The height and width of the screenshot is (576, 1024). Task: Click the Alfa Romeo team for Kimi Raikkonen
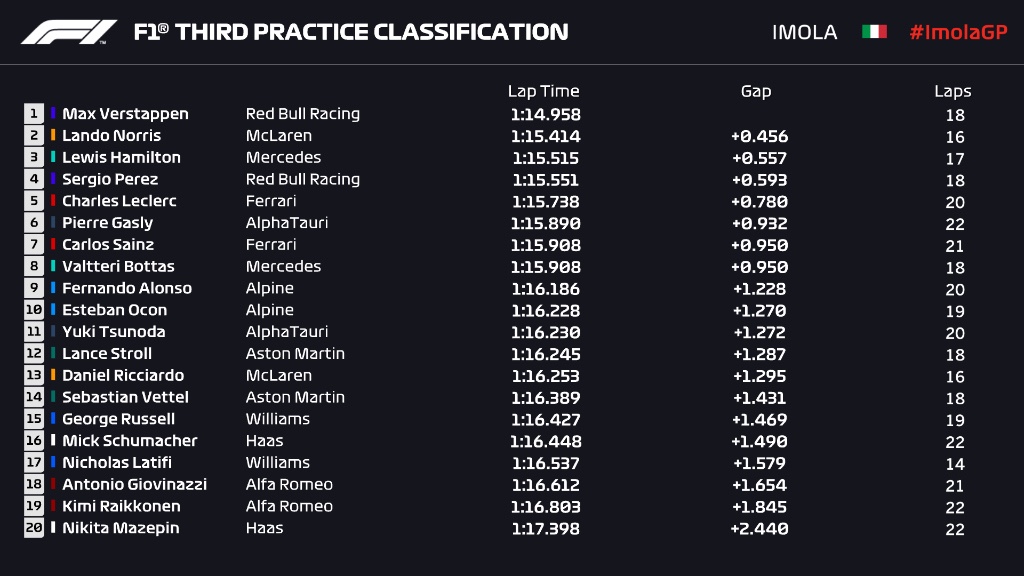[289, 506]
